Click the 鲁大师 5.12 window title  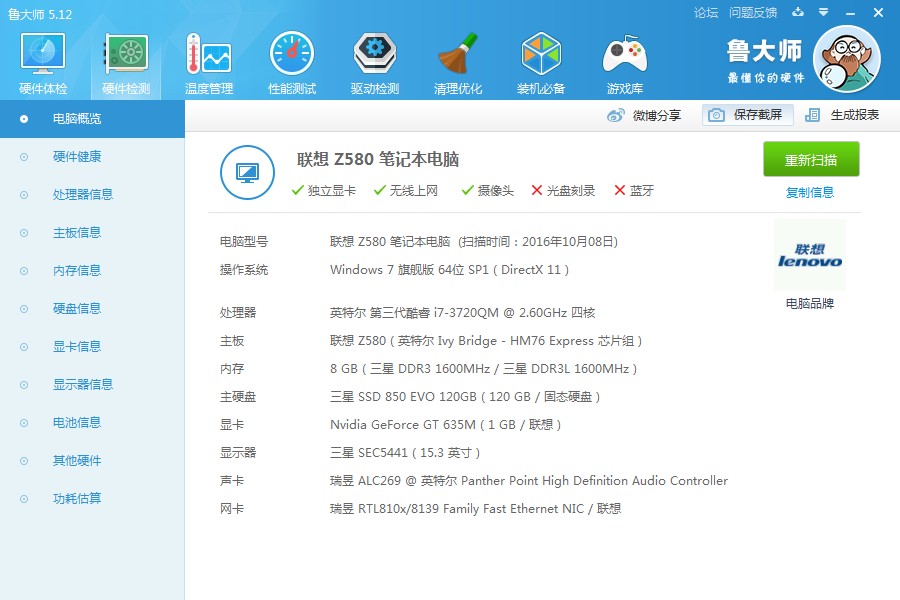[x=40, y=14]
